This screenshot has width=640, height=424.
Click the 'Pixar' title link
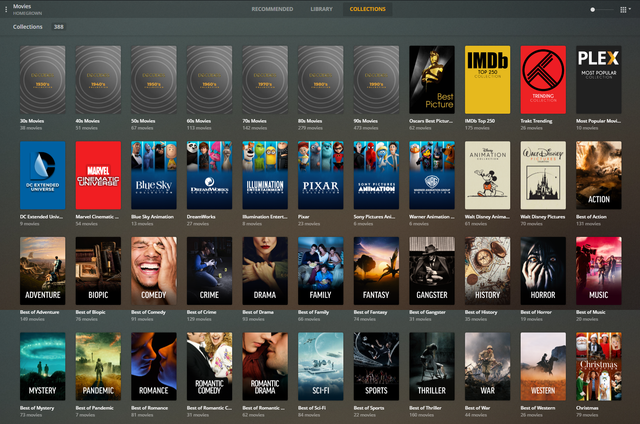point(304,217)
